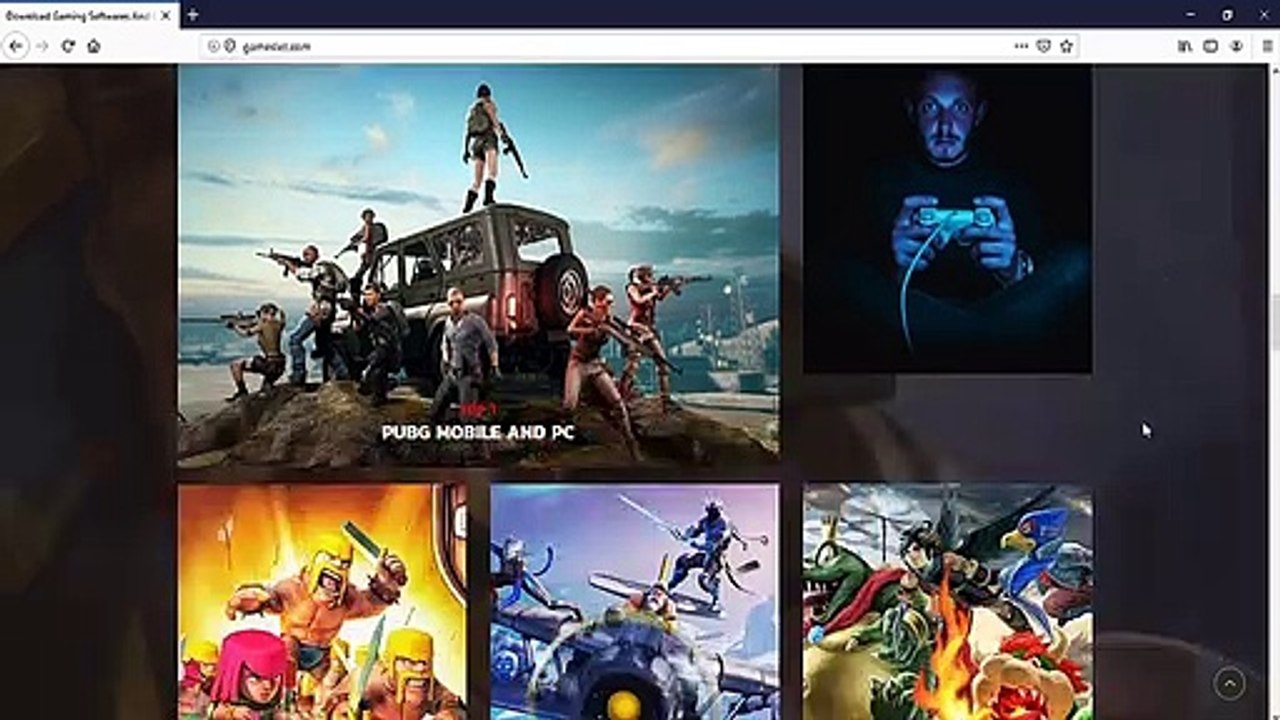Screen dimensions: 1280x720
Task: Open the gamer holding controller thumbnail
Action: (947, 219)
